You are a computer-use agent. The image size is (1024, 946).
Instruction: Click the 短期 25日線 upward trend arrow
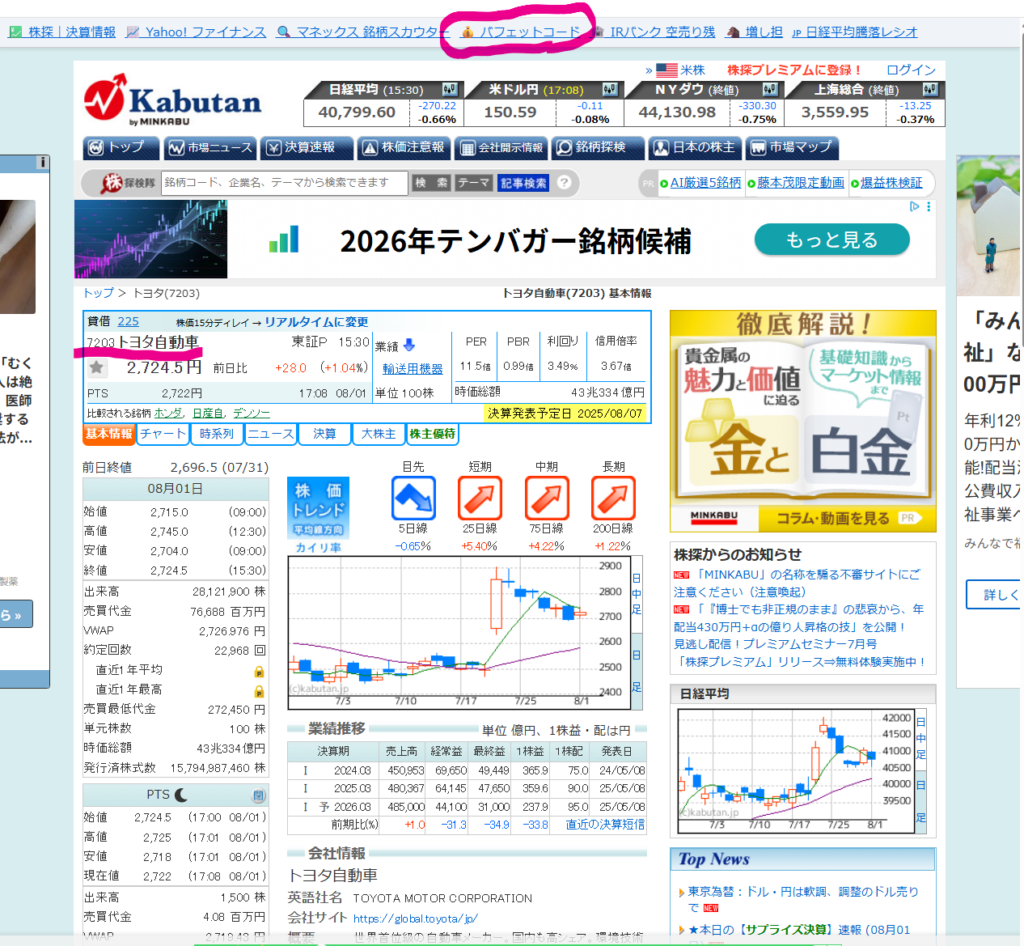coord(480,498)
